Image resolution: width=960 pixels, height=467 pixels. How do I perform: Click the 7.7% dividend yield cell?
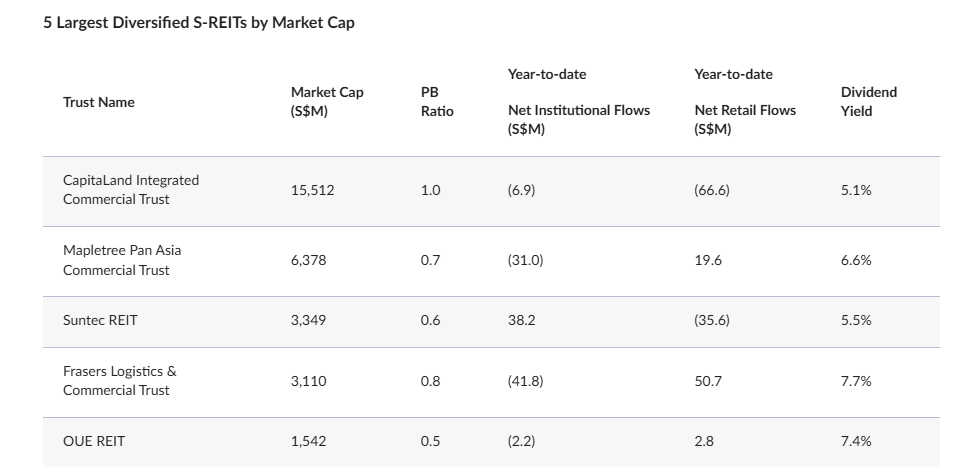click(x=856, y=381)
